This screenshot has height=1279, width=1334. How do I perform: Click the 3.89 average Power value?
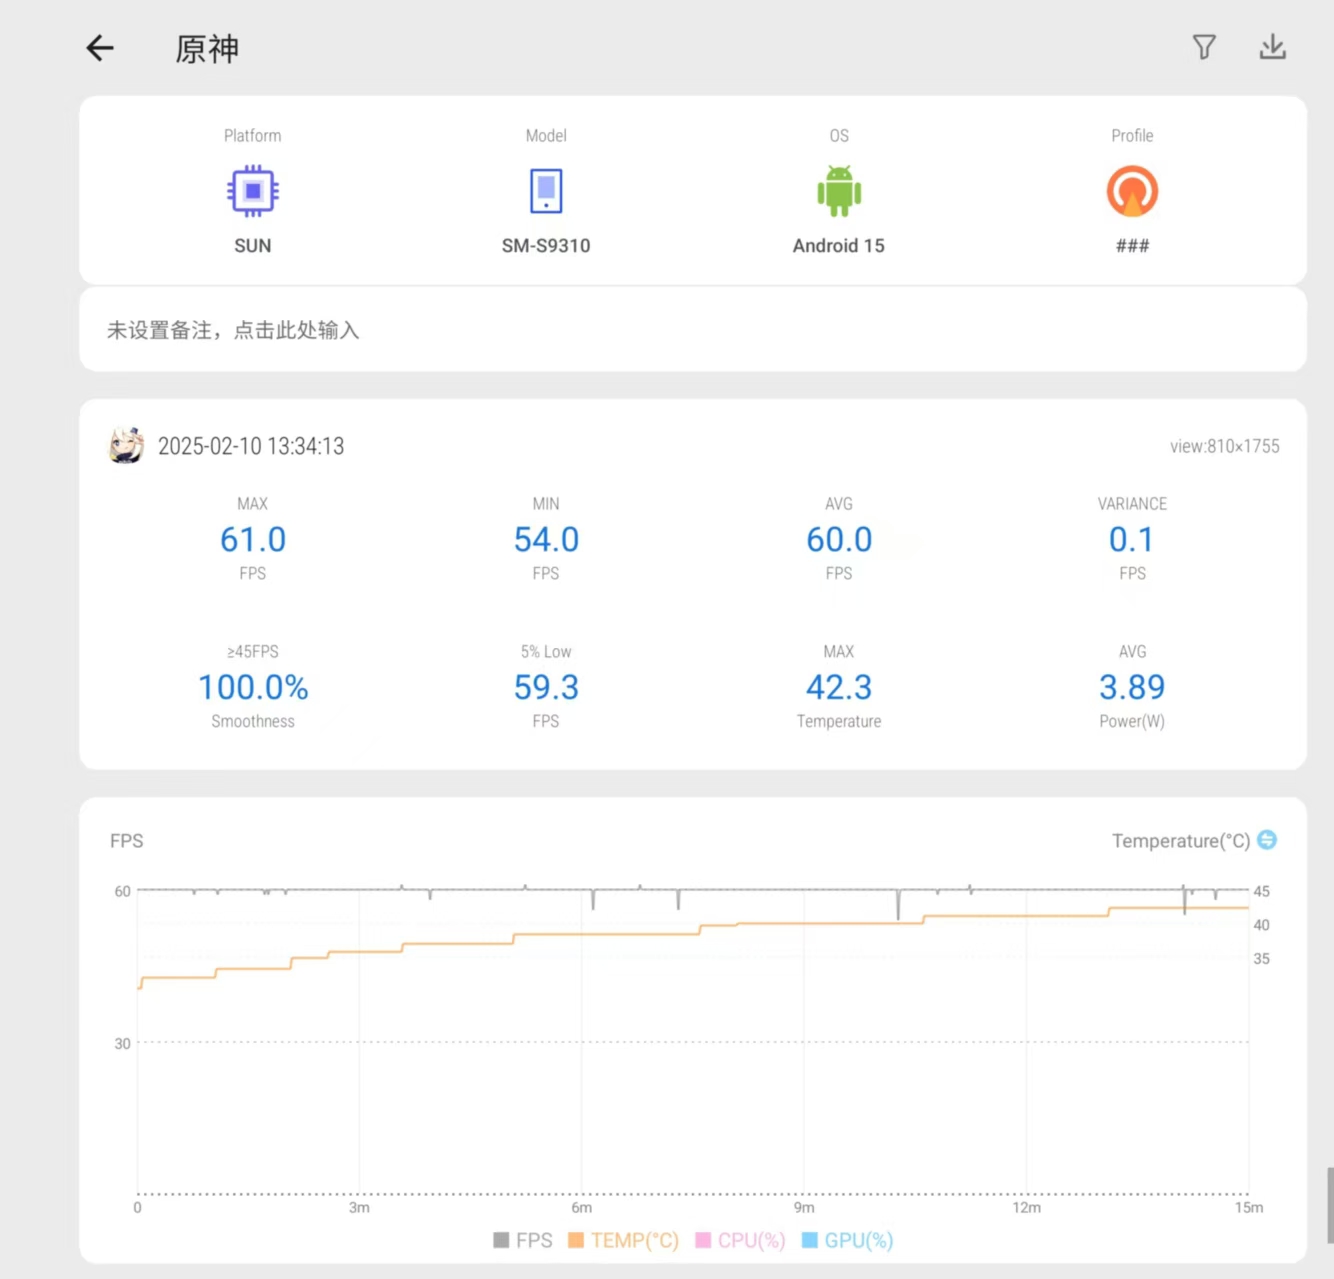click(1132, 687)
